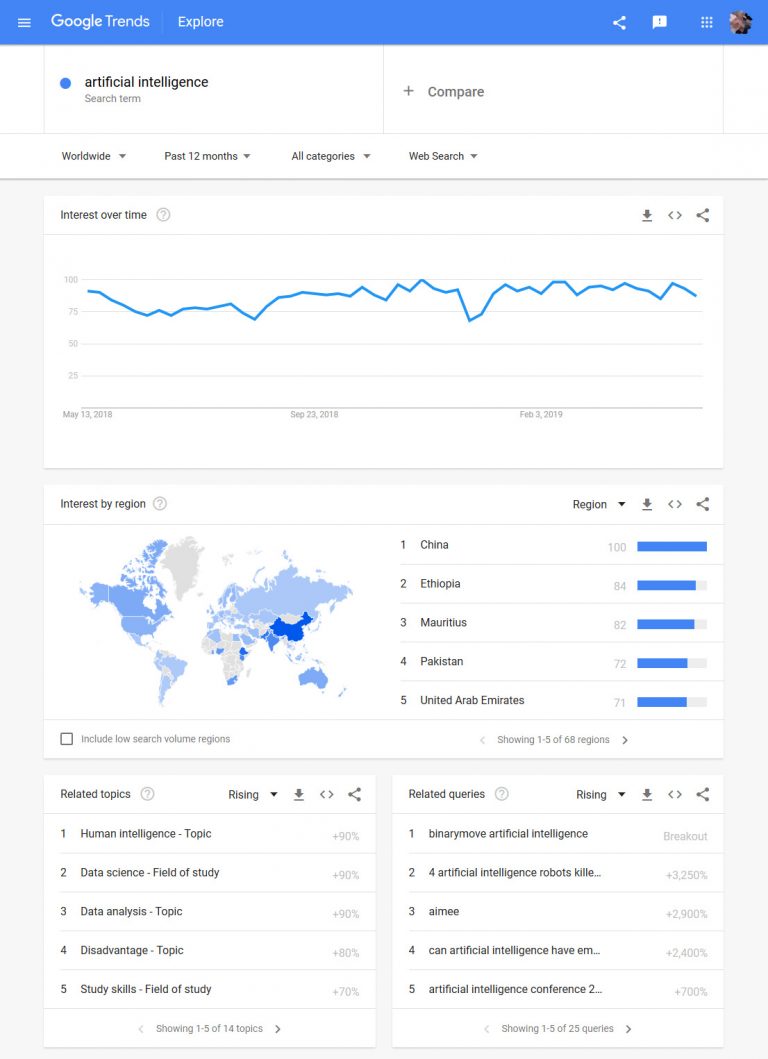This screenshot has width=768, height=1059.
Task: Open the hamburger main menu
Action: pos(24,22)
